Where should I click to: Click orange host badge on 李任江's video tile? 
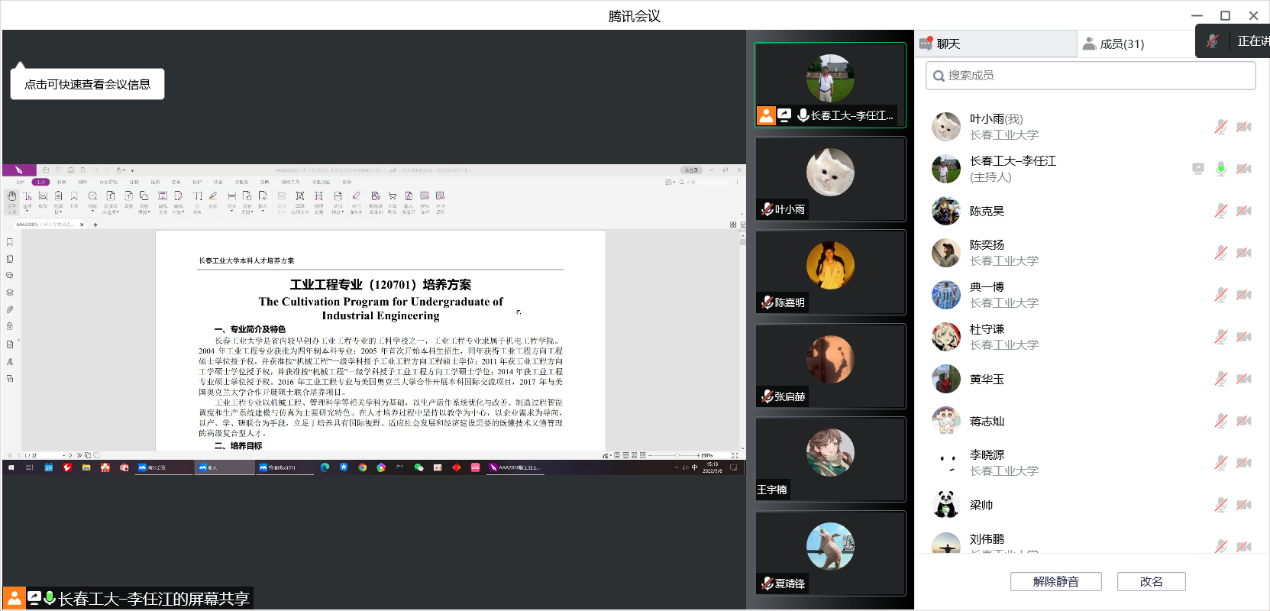tap(766, 115)
